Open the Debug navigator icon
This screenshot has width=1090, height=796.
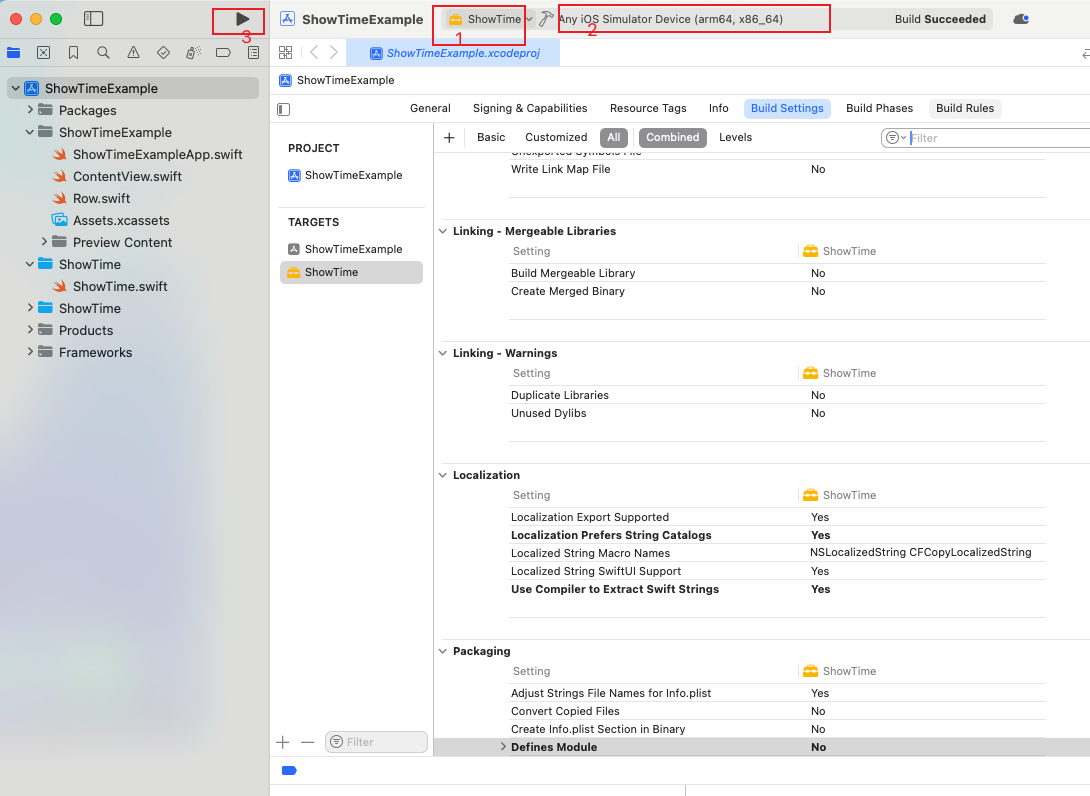(x=193, y=53)
